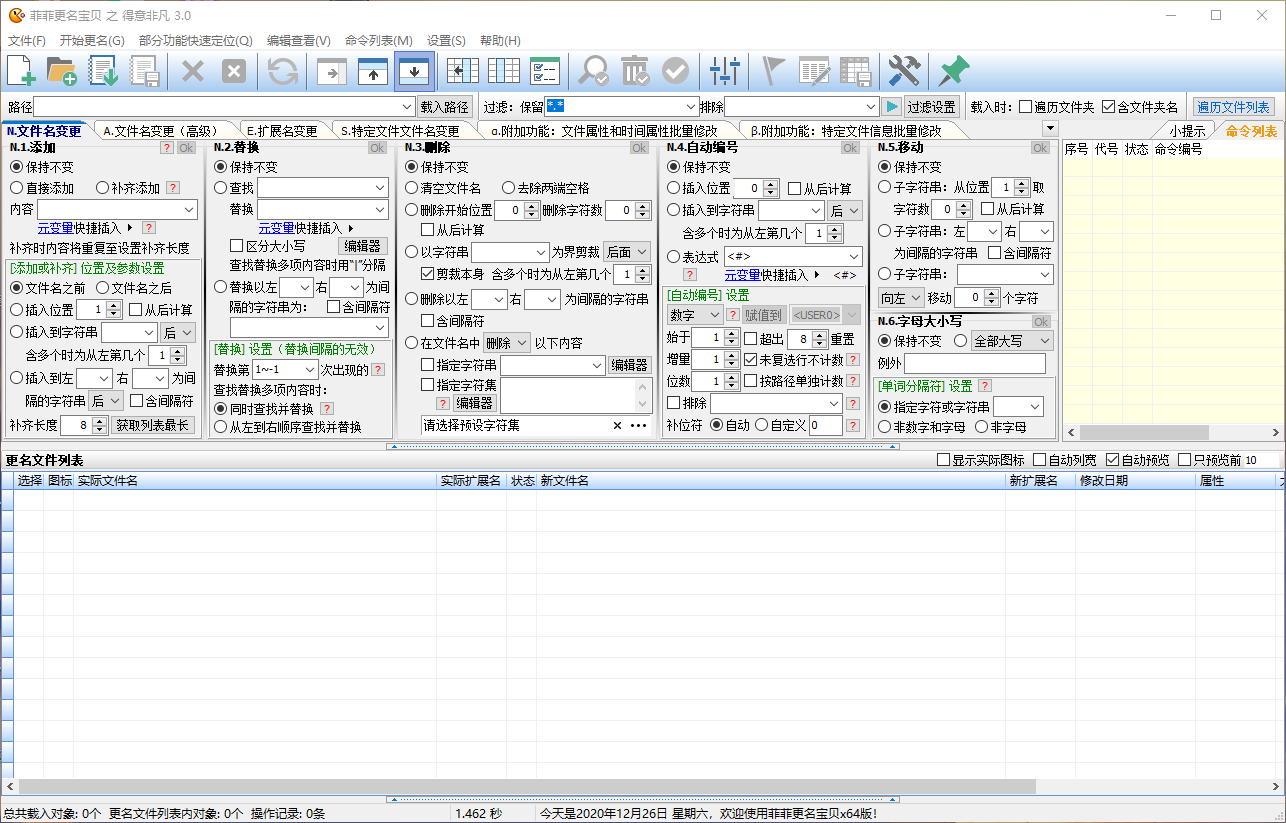Click the list edit pencil icon

tap(815, 71)
